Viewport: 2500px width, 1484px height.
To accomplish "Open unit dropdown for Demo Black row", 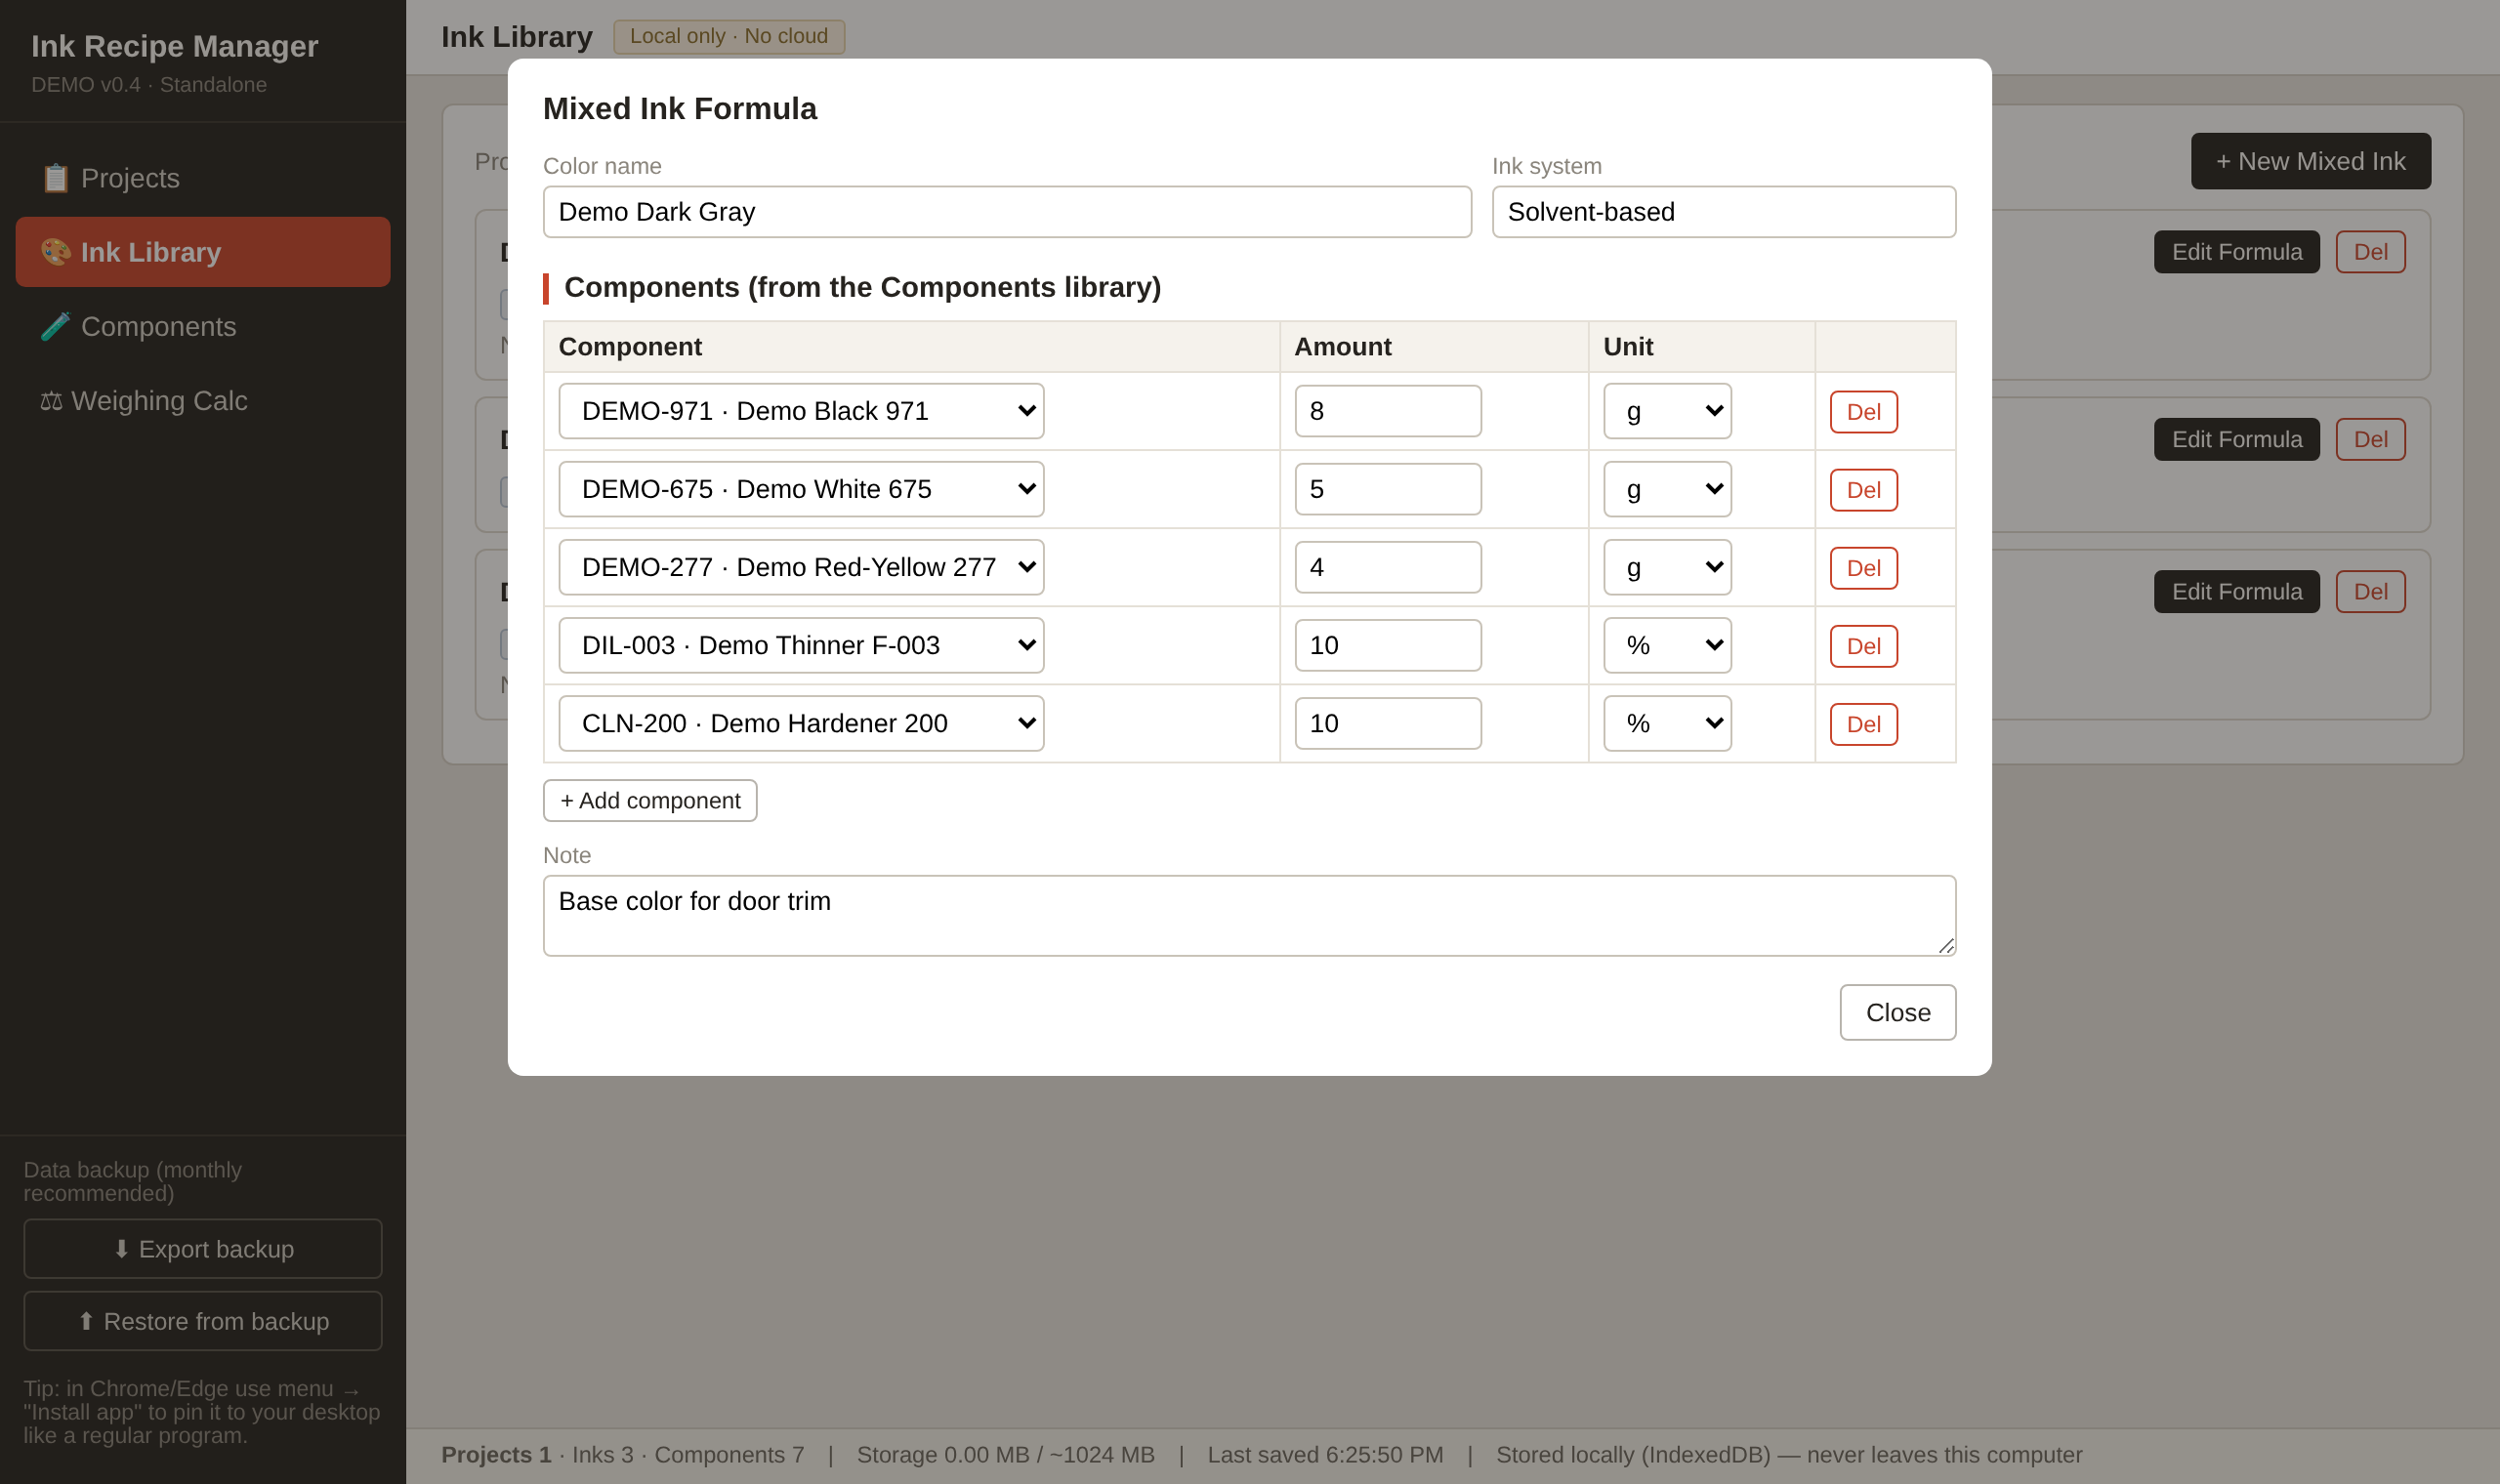I will coord(1667,411).
